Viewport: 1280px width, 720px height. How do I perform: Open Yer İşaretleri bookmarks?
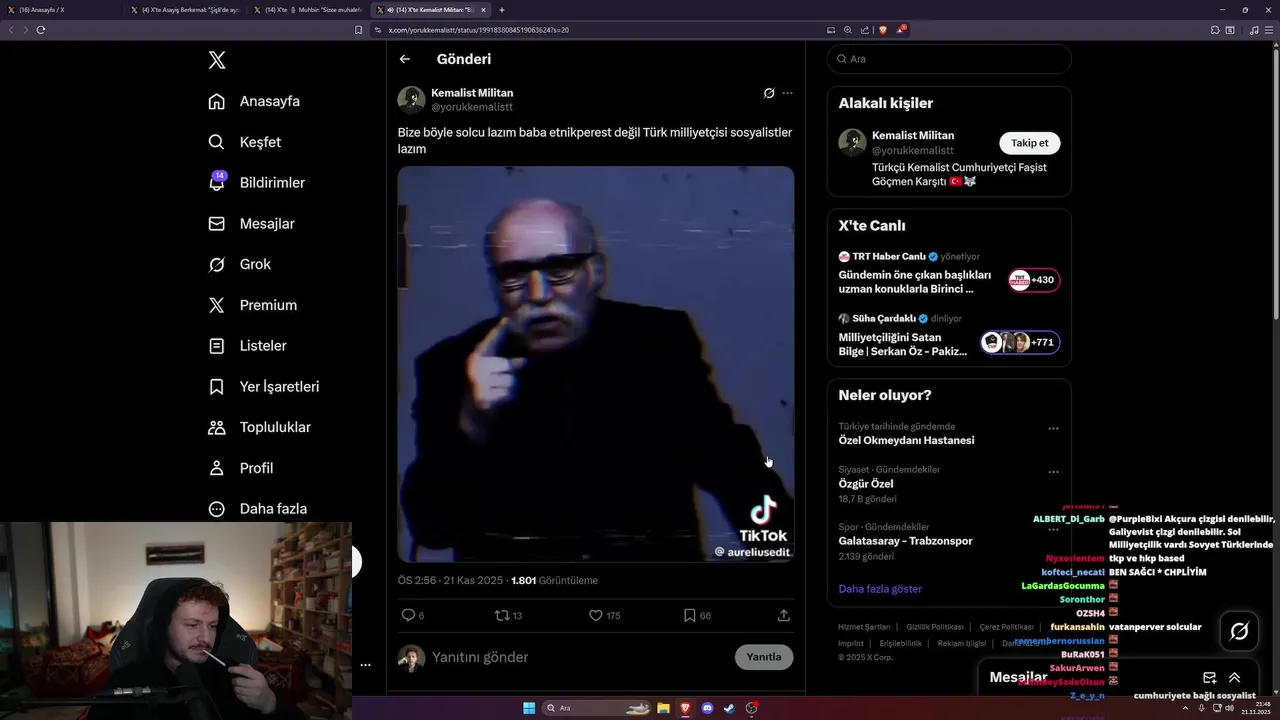[264, 386]
